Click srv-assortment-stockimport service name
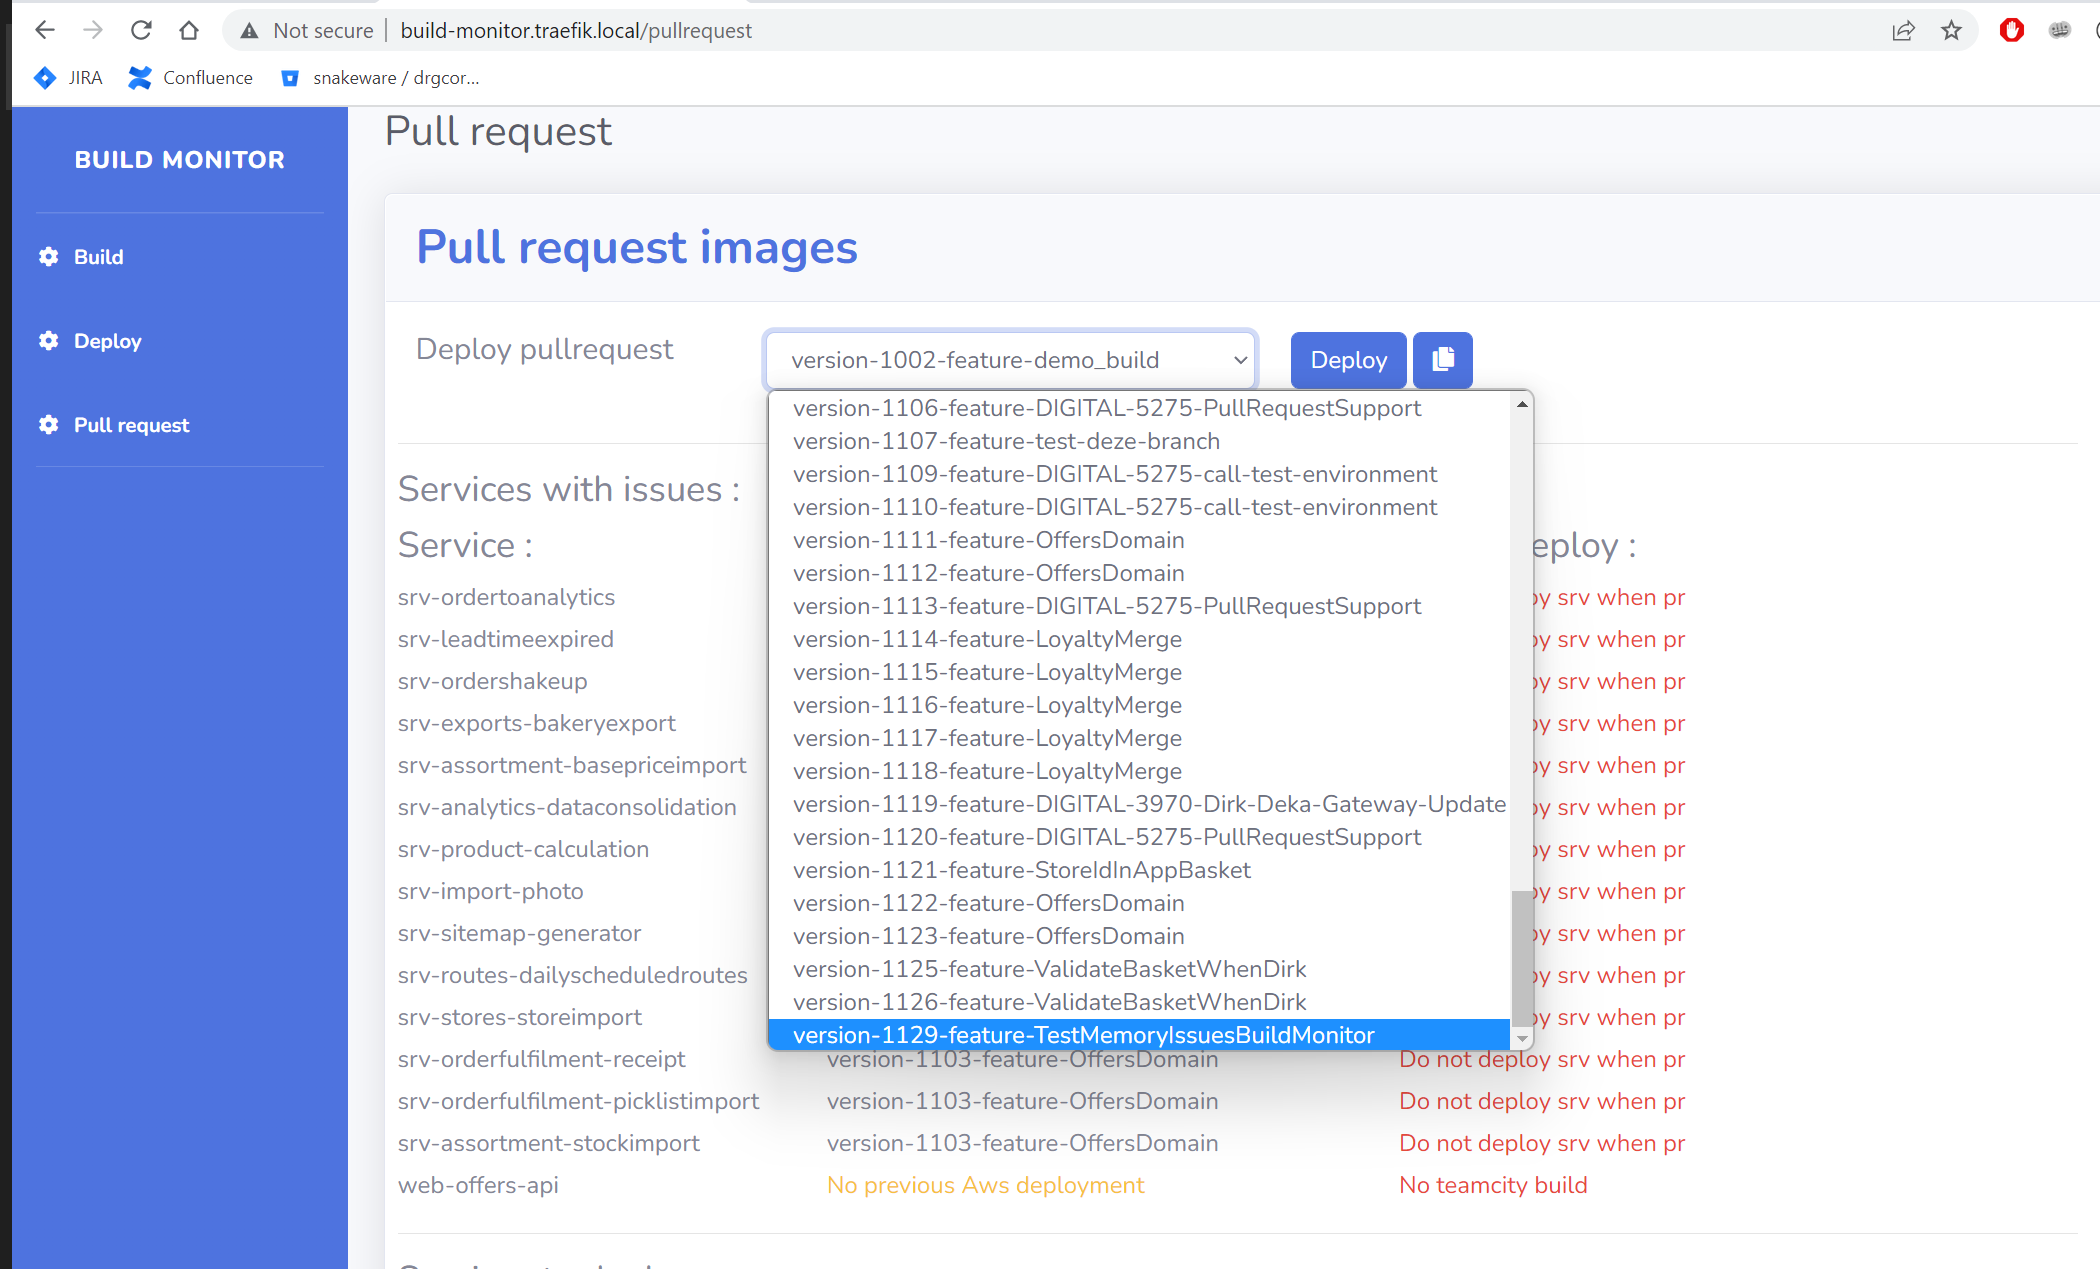2100x1269 pixels. [x=549, y=1143]
